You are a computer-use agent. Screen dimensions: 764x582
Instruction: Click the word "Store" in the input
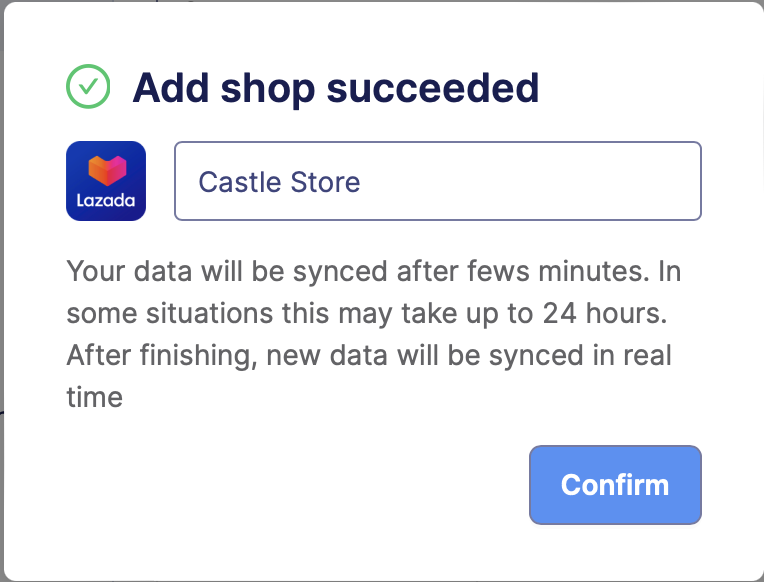pyautogui.click(x=325, y=182)
